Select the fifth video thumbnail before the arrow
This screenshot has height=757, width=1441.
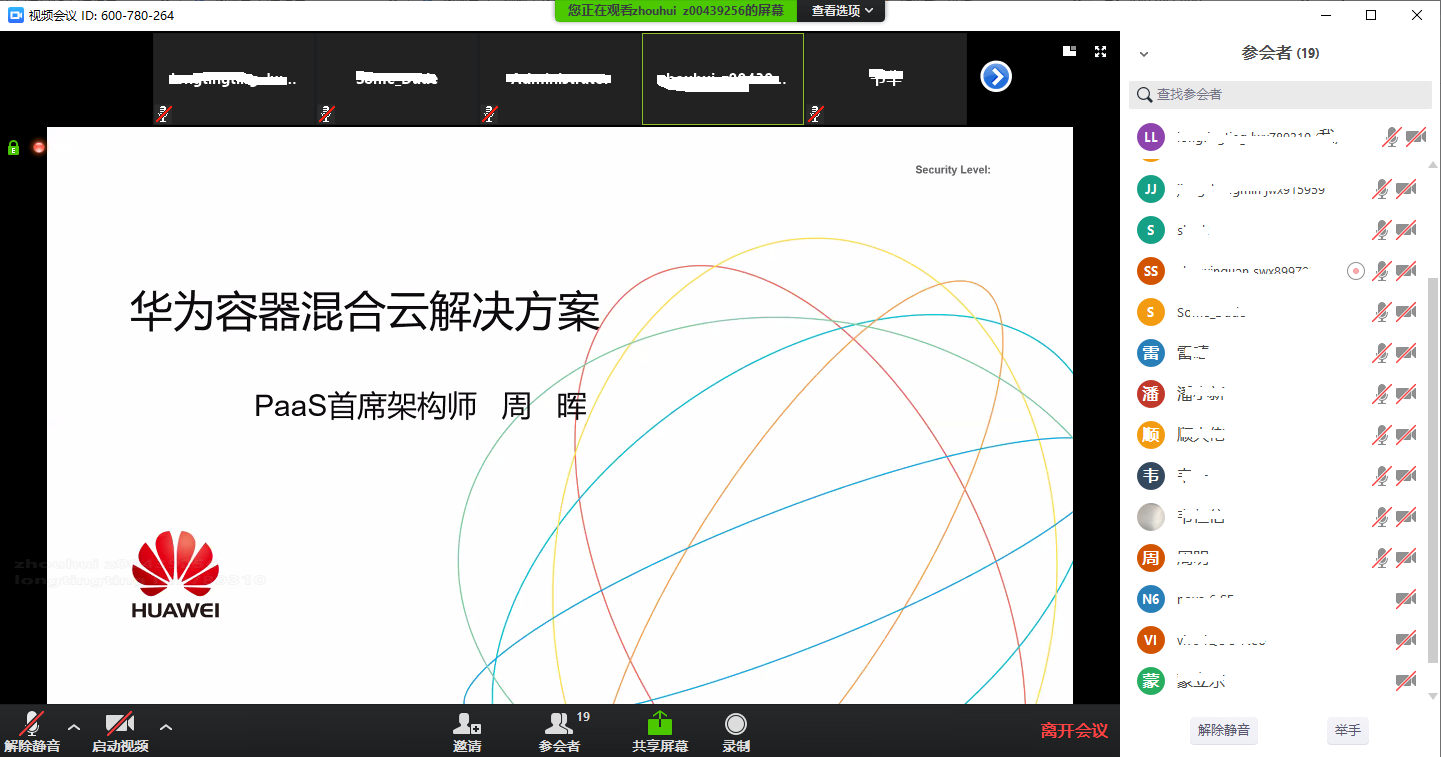(886, 79)
